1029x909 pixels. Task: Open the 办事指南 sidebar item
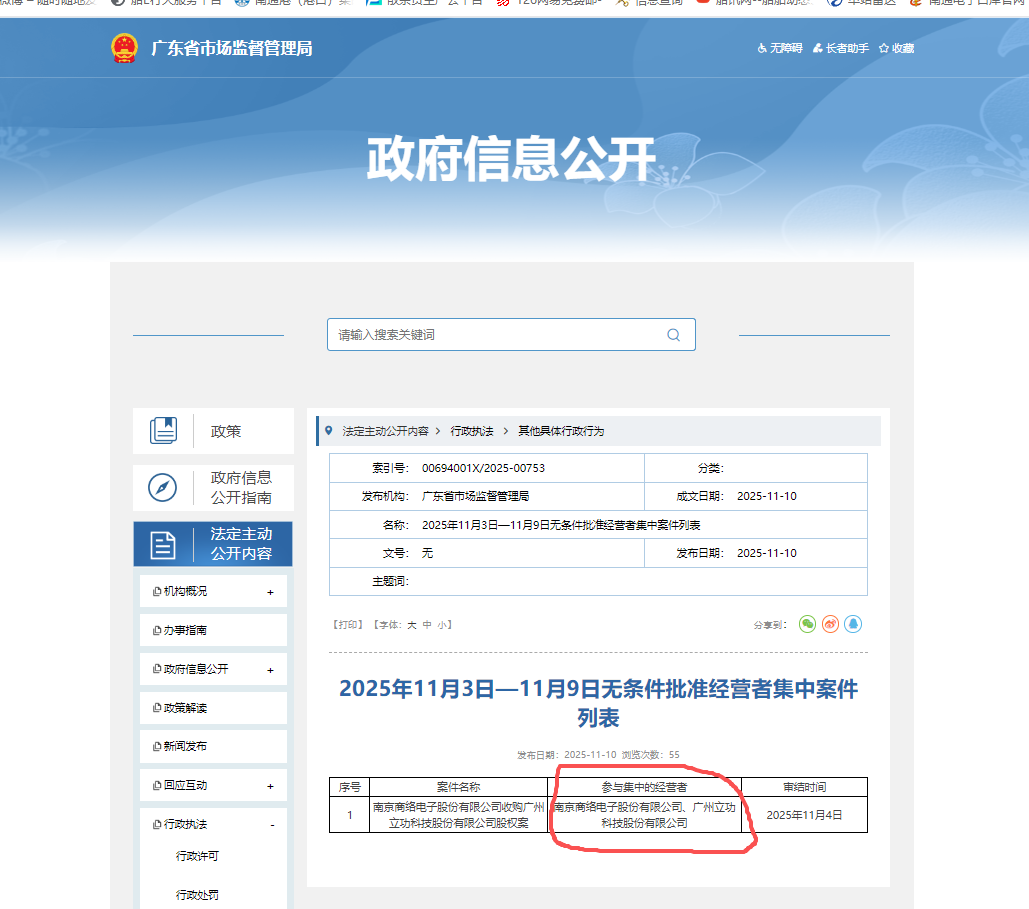pyautogui.click(x=213, y=630)
